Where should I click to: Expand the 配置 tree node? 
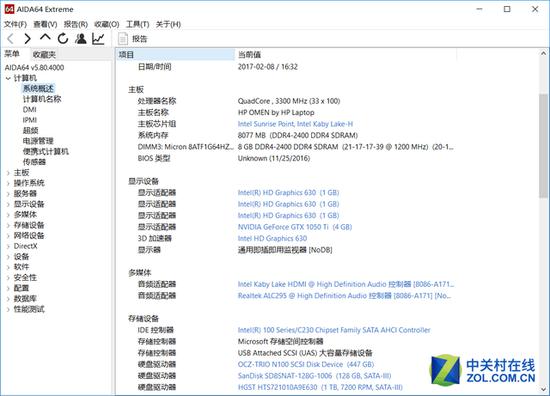[8, 288]
